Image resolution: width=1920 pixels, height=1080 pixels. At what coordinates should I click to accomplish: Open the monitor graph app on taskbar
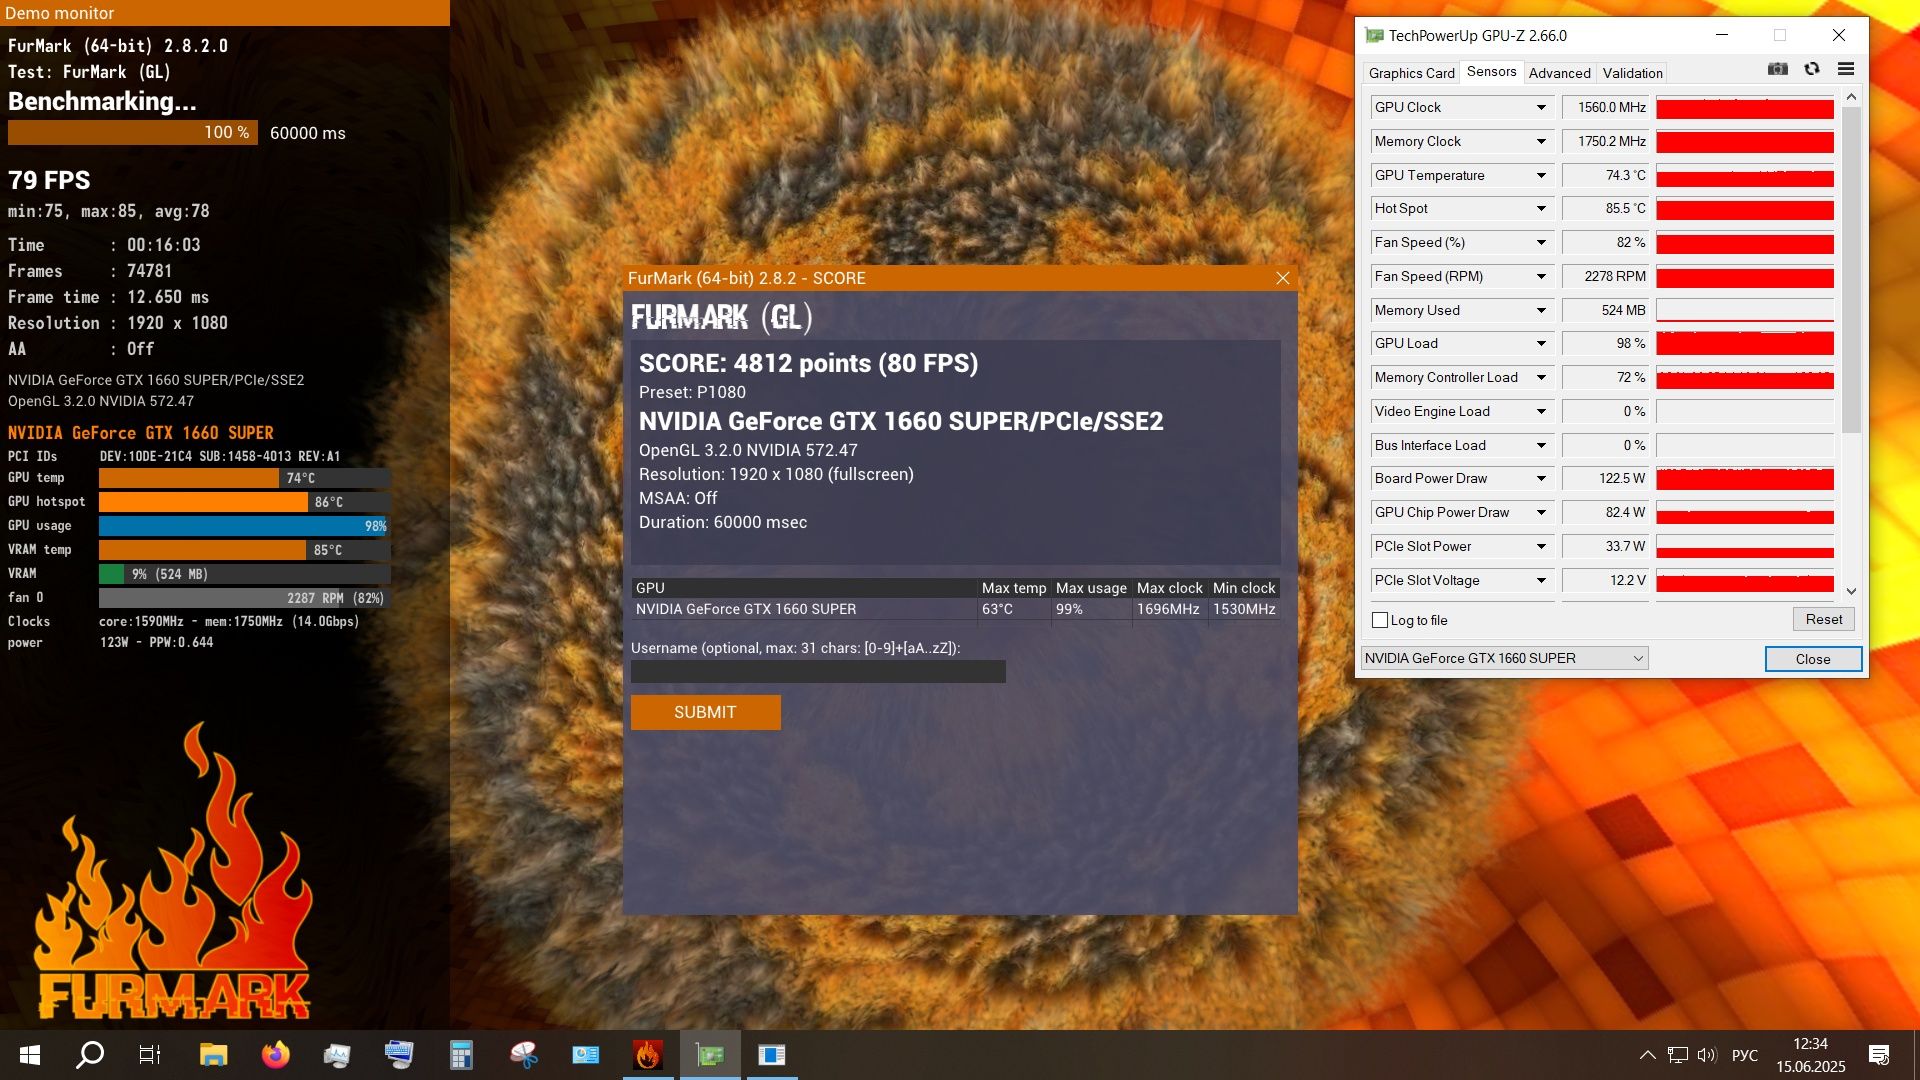tap(337, 1055)
